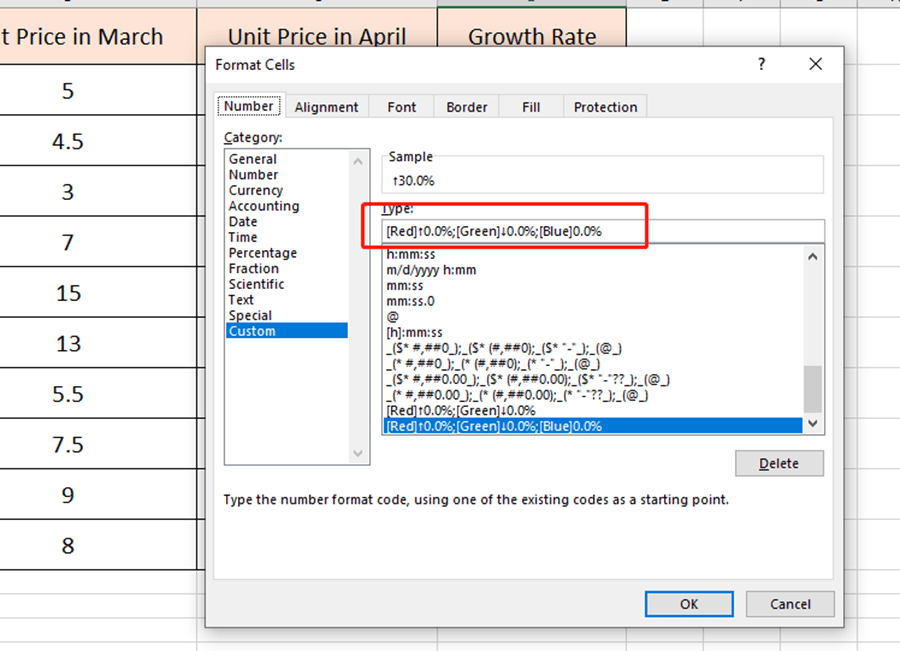Switch to the Border tab
Screen dimensions: 900x651
point(467,107)
